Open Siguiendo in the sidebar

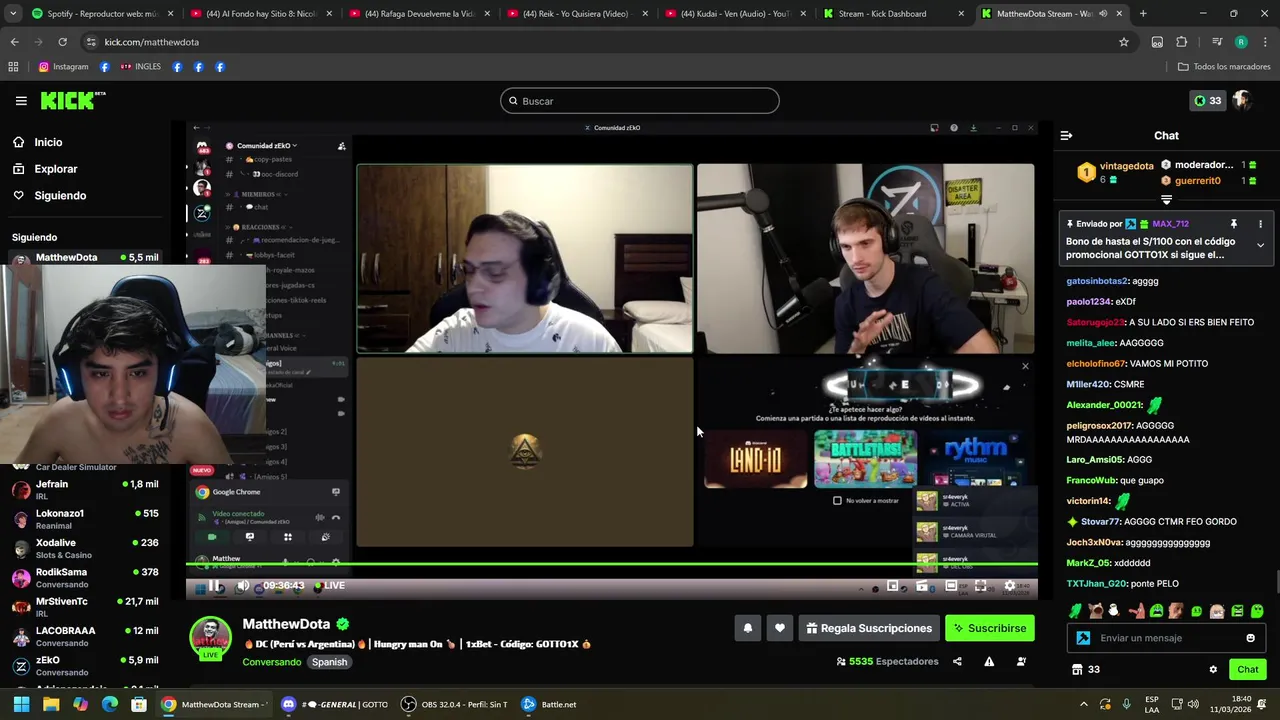(x=60, y=196)
